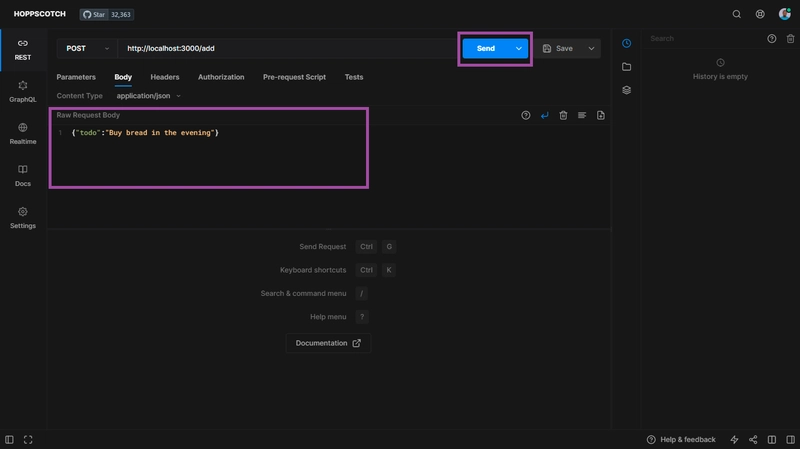Change the application/json content type
Screen dimensions: 800x449
(148, 96)
